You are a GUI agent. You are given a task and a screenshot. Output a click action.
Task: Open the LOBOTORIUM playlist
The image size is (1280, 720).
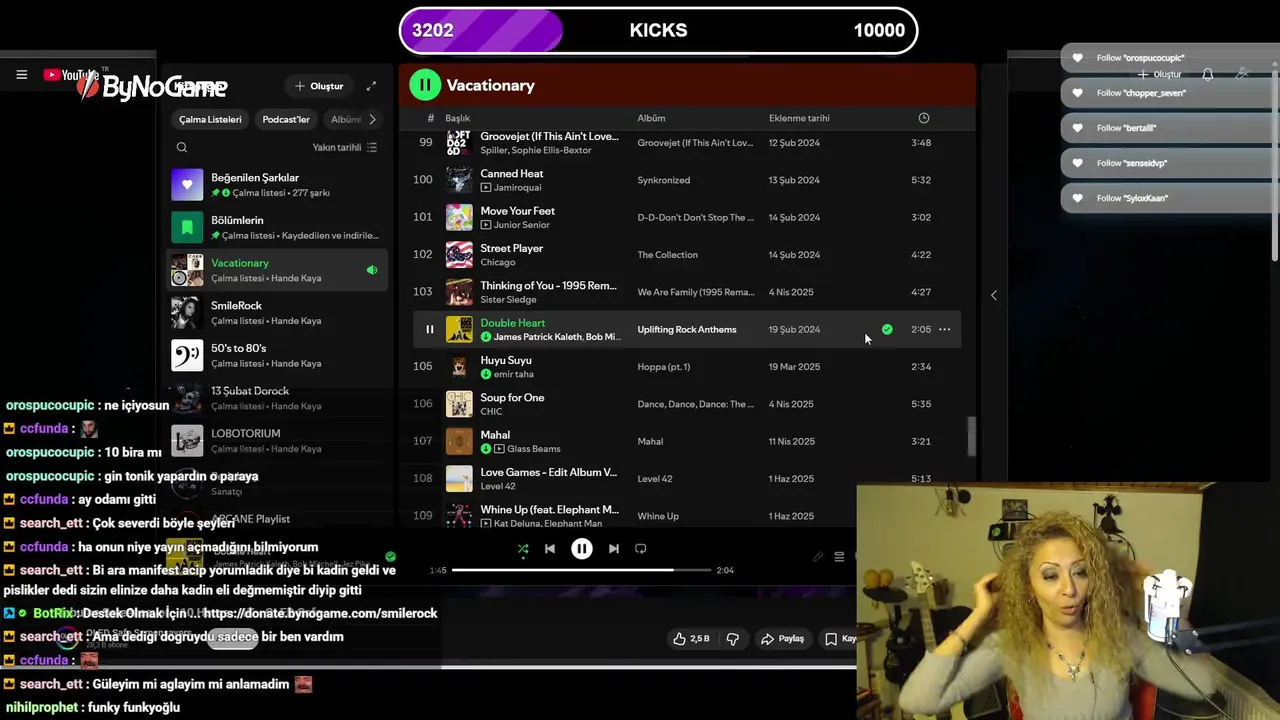point(277,440)
